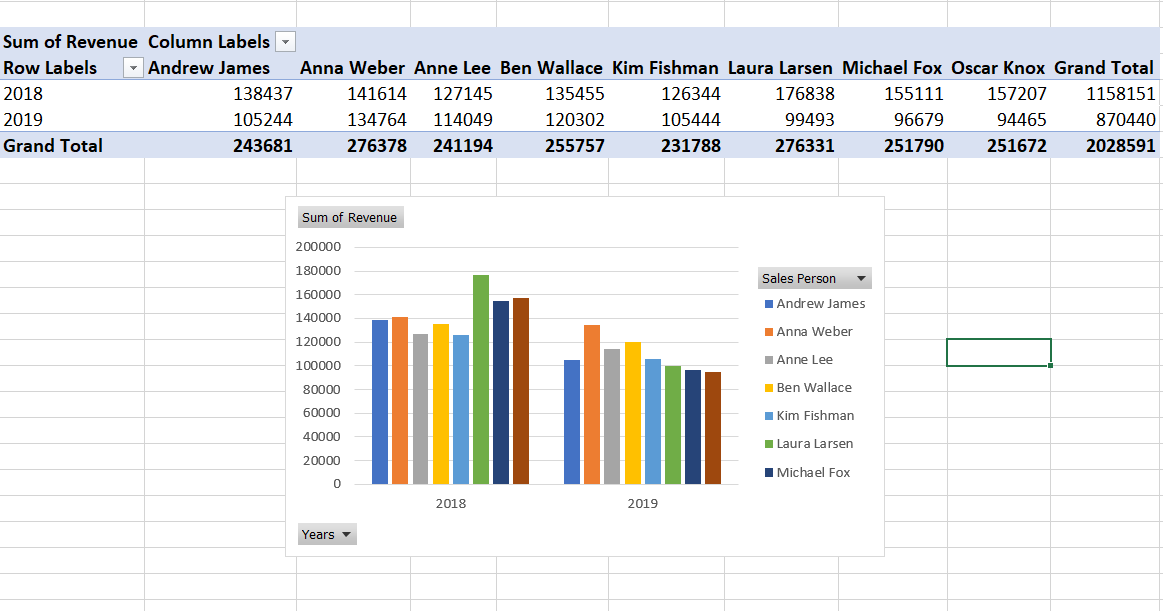The image size is (1163, 611).
Task: Click the 200000 value axis label
Action: click(x=318, y=247)
